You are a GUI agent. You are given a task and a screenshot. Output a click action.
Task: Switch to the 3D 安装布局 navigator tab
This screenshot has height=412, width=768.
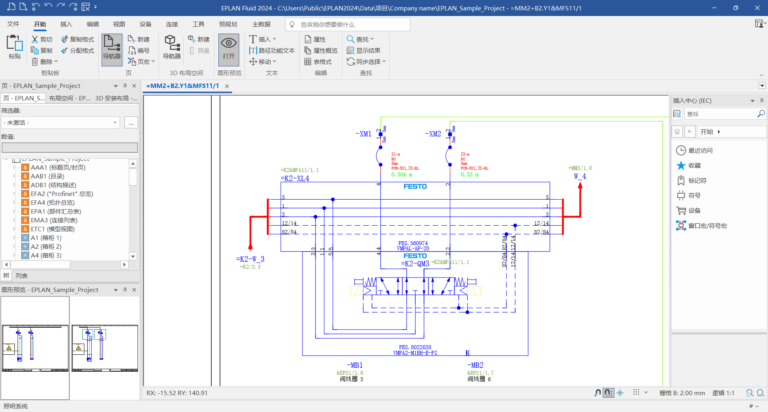click(x=116, y=98)
